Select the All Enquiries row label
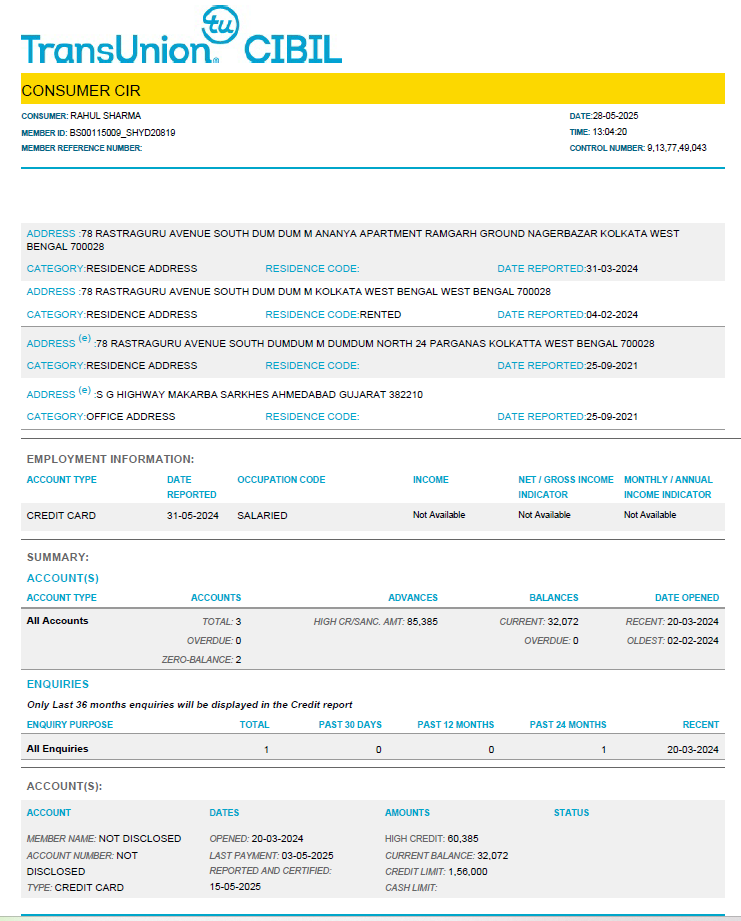The width and height of the screenshot is (741, 921). 58,749
